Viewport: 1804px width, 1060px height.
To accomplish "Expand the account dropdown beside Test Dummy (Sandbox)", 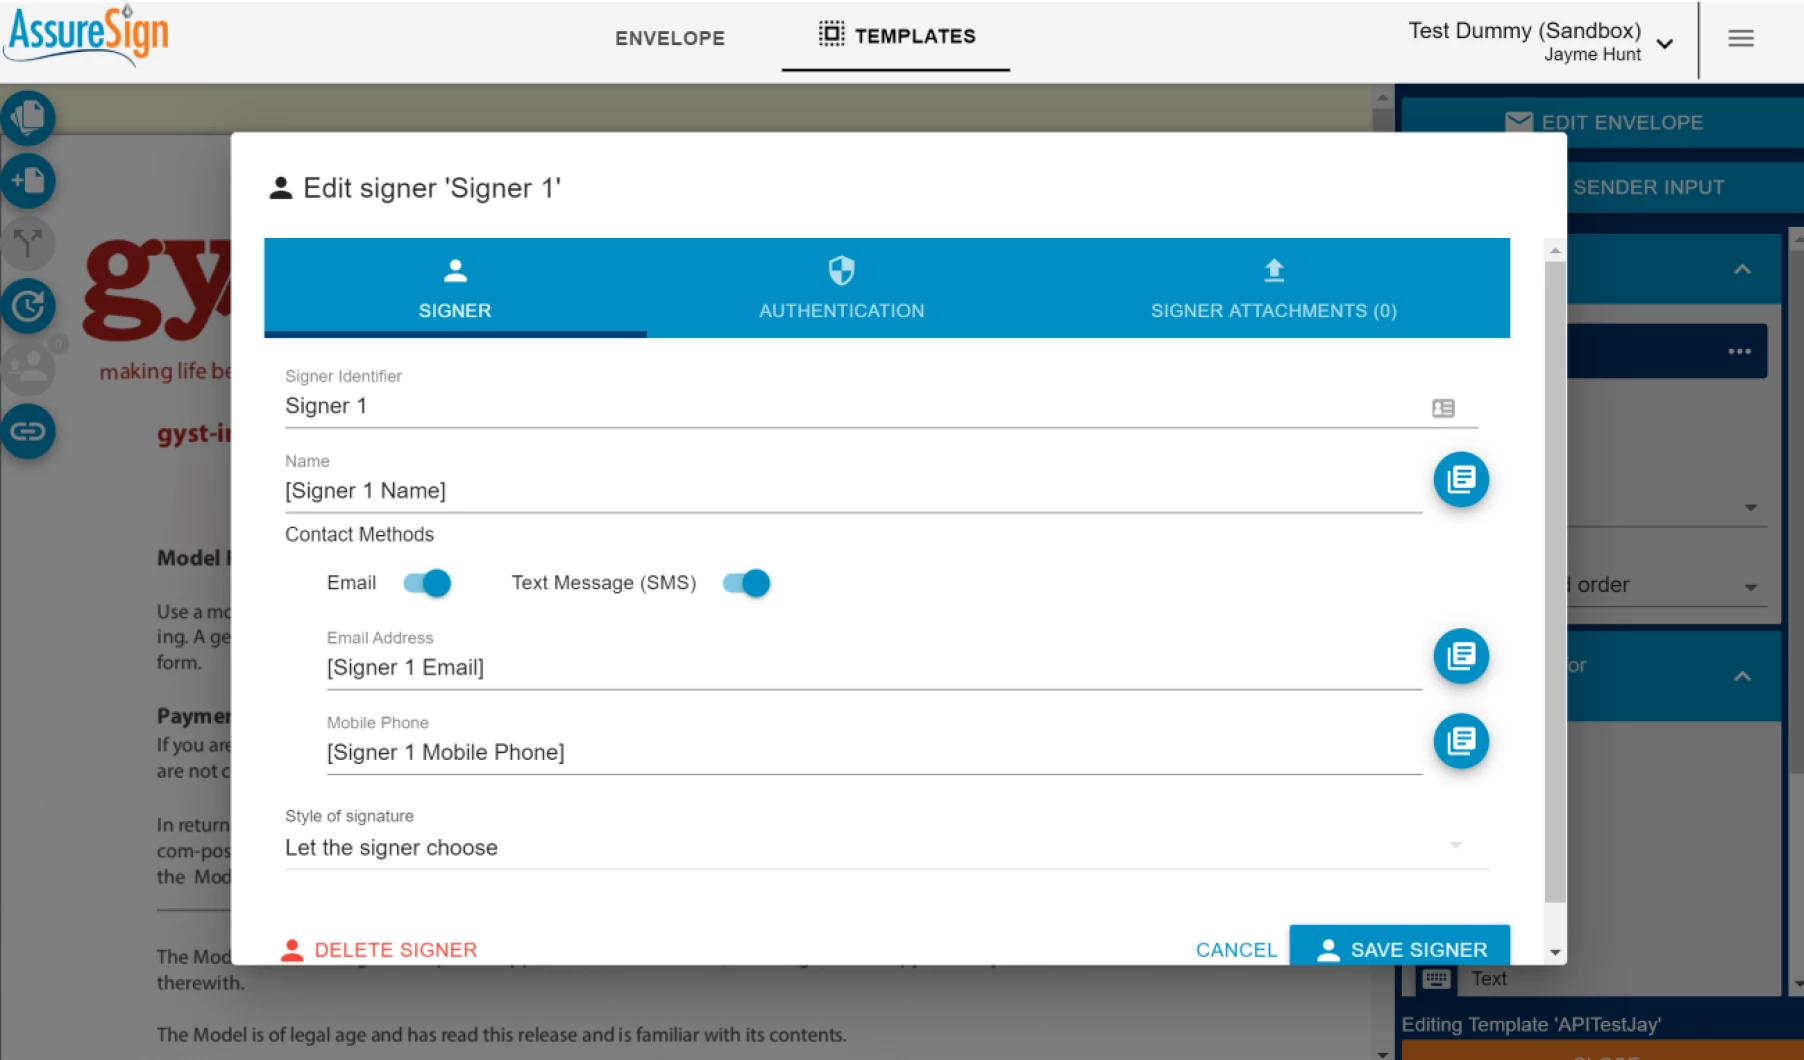I will [1665, 43].
